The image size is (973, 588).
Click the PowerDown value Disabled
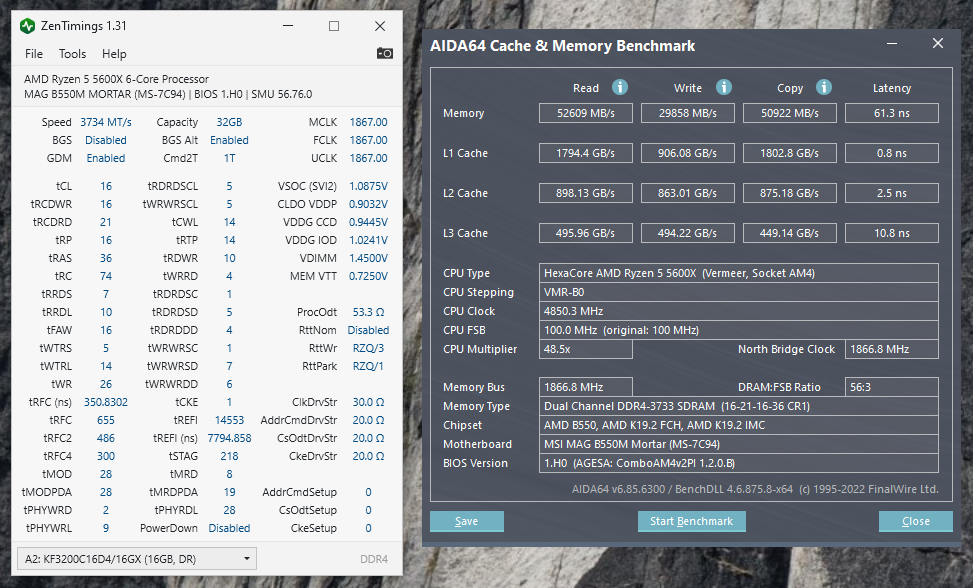click(x=229, y=528)
